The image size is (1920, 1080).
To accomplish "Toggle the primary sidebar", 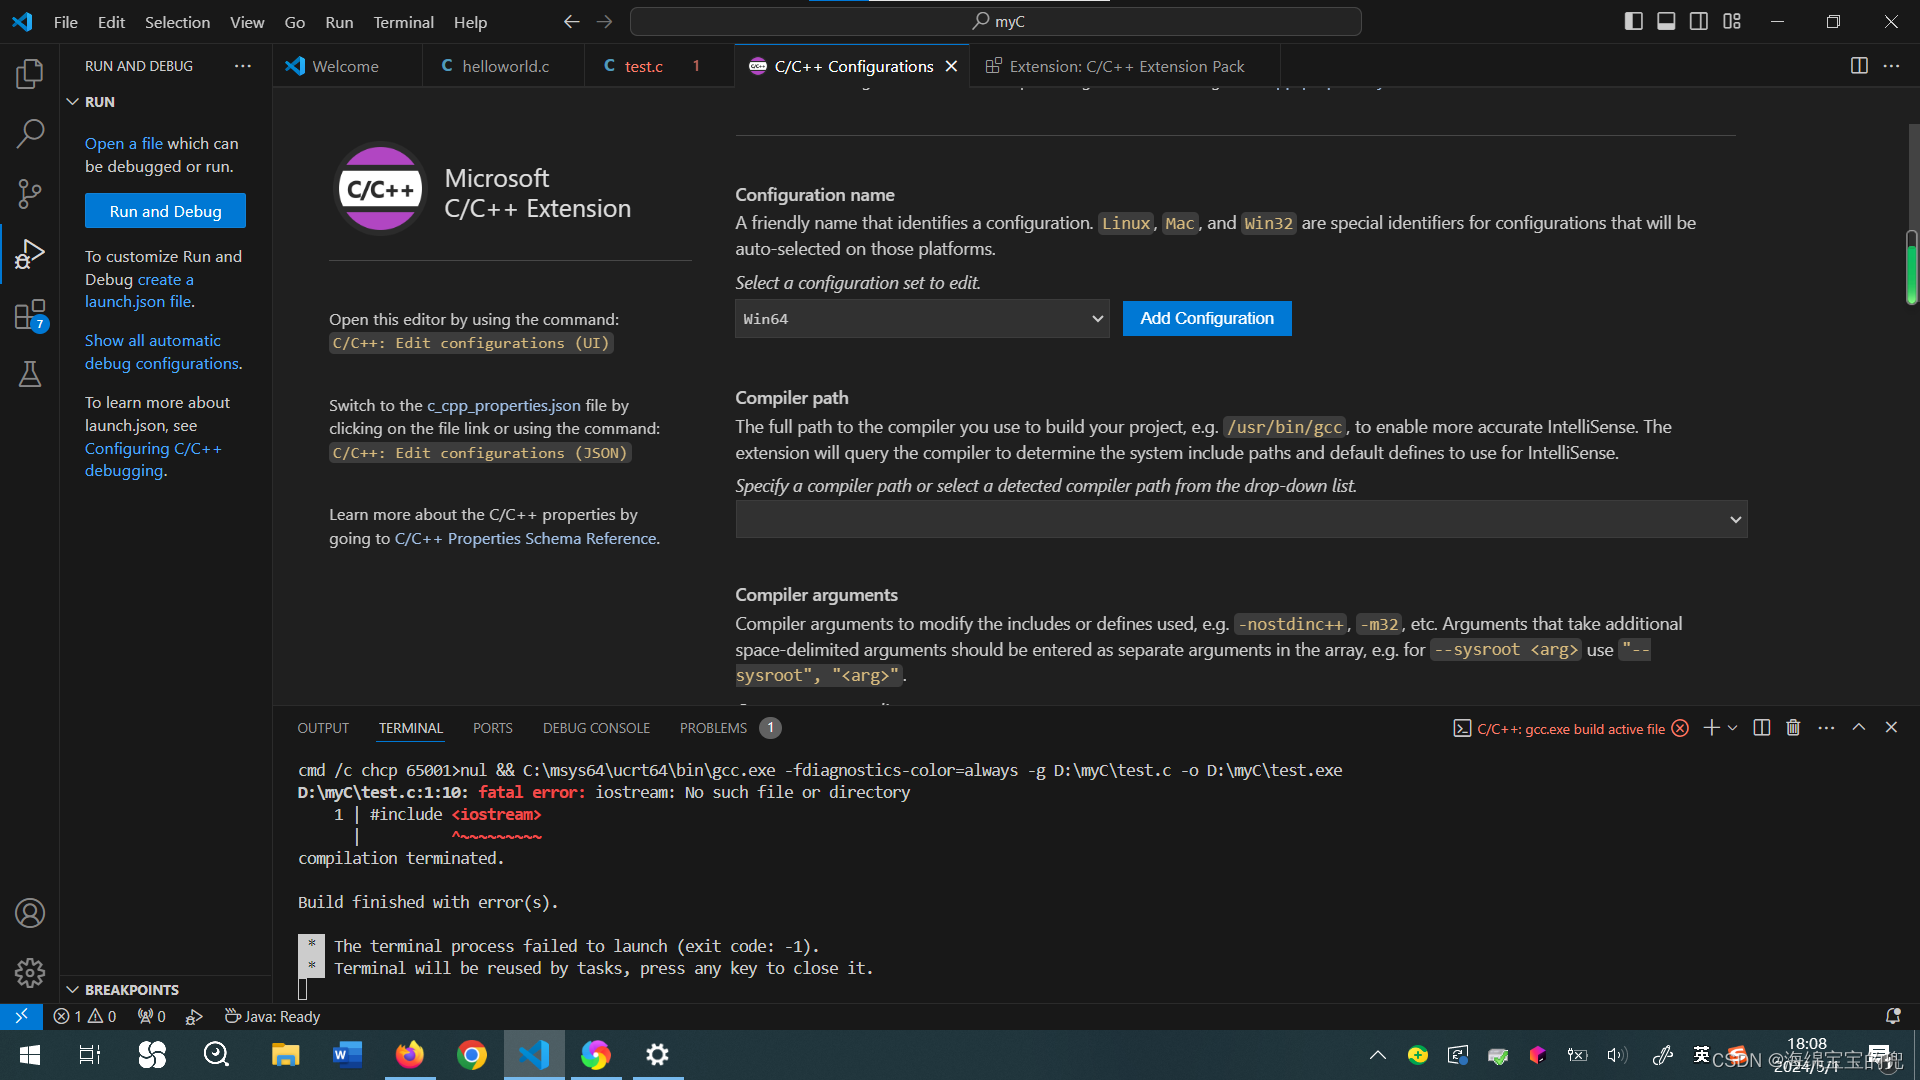I will [1633, 20].
